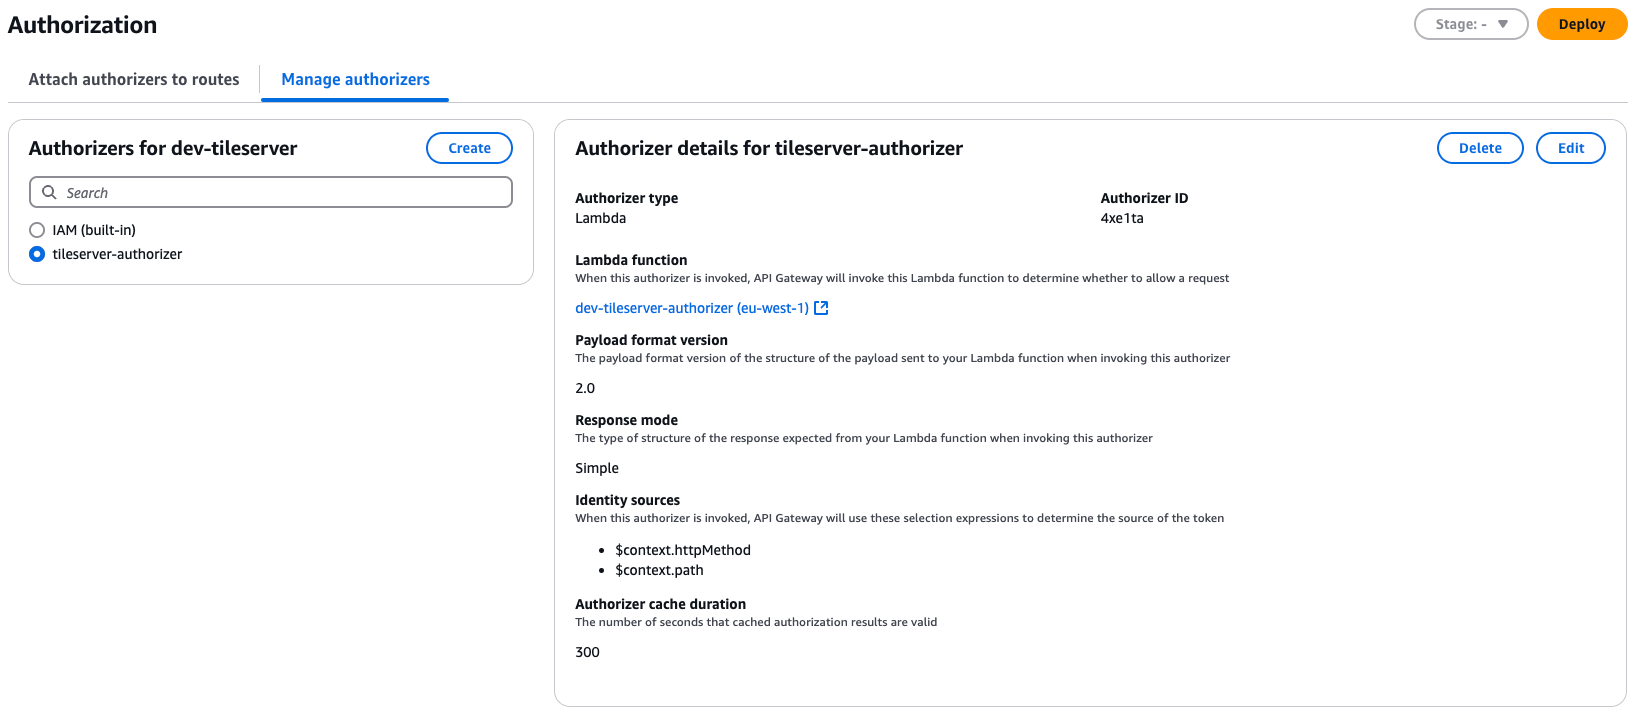Select the tileserver-authorizer radio button
The width and height of the screenshot is (1634, 712).
point(37,254)
